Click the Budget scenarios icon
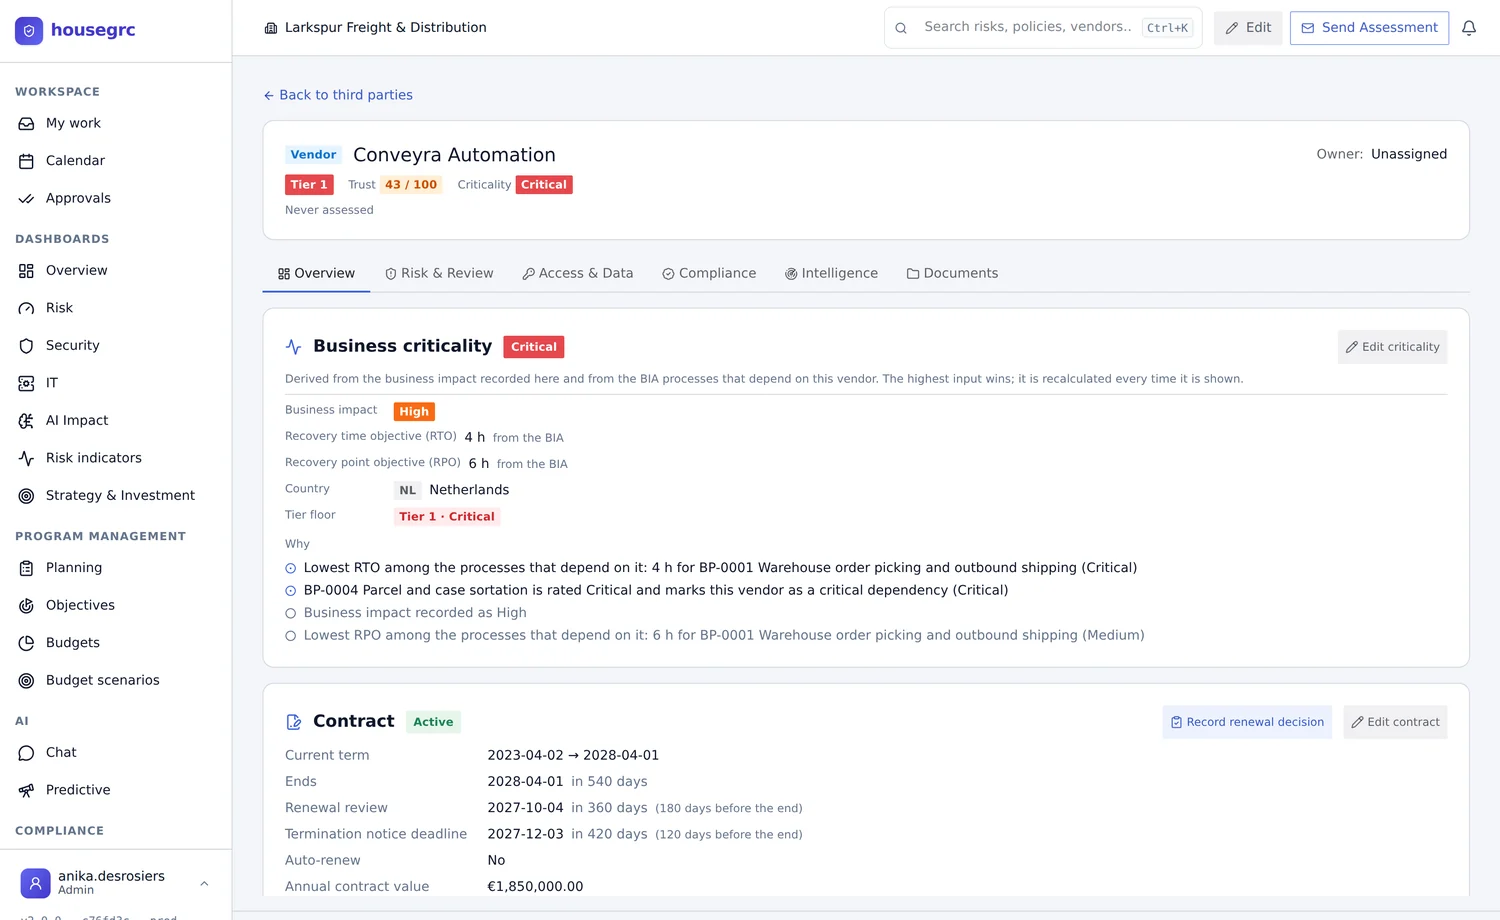Image resolution: width=1500 pixels, height=920 pixels. 26,681
